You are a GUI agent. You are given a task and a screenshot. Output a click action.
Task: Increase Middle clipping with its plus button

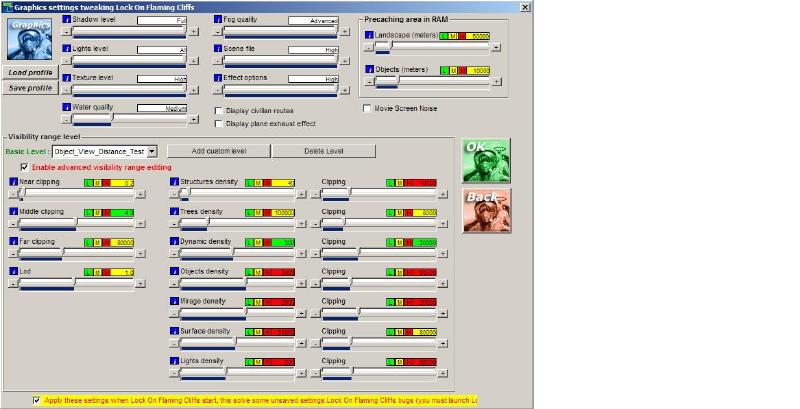(140, 223)
